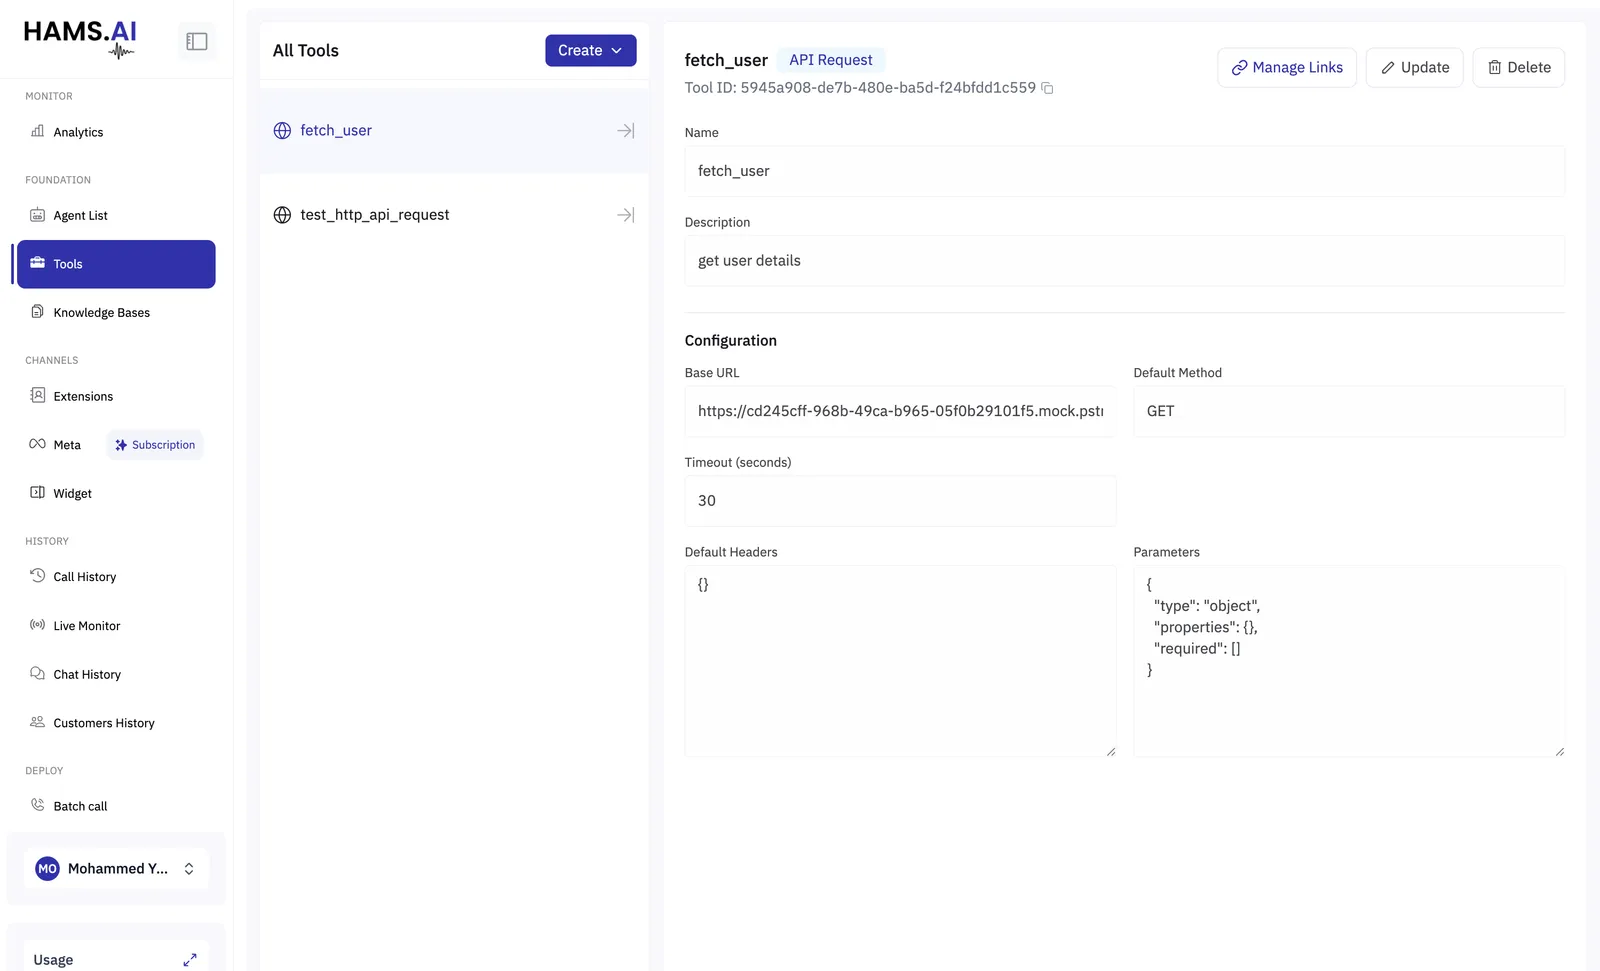
Task: Click the Description field
Action: coord(1125,261)
